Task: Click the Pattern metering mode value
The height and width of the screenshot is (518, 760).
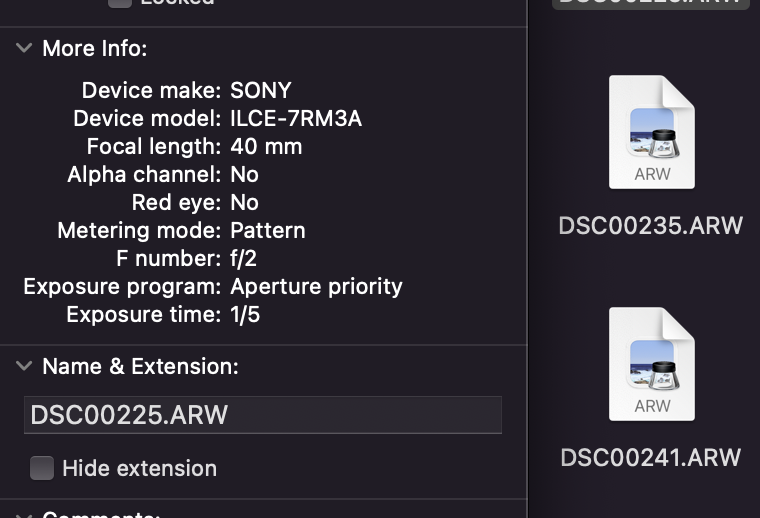Action: [x=268, y=230]
